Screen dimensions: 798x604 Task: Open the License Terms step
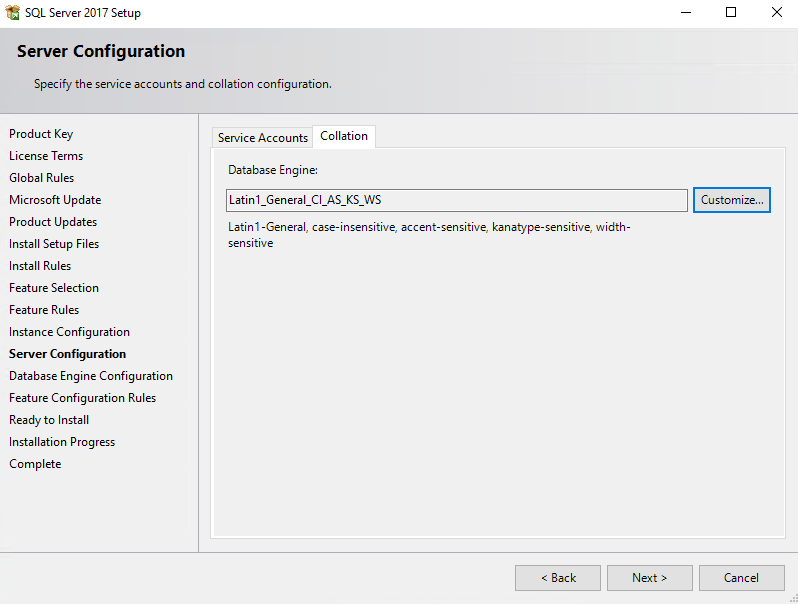point(46,156)
